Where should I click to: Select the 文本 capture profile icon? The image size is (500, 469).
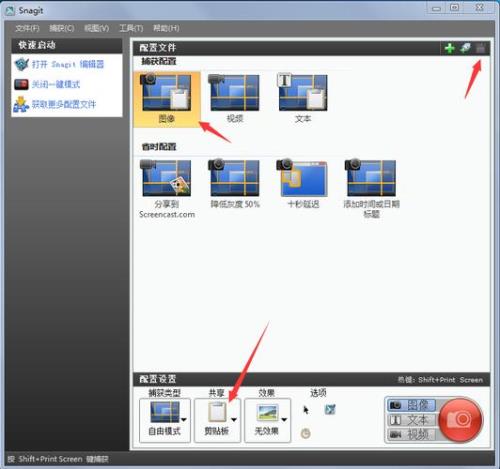point(303,92)
